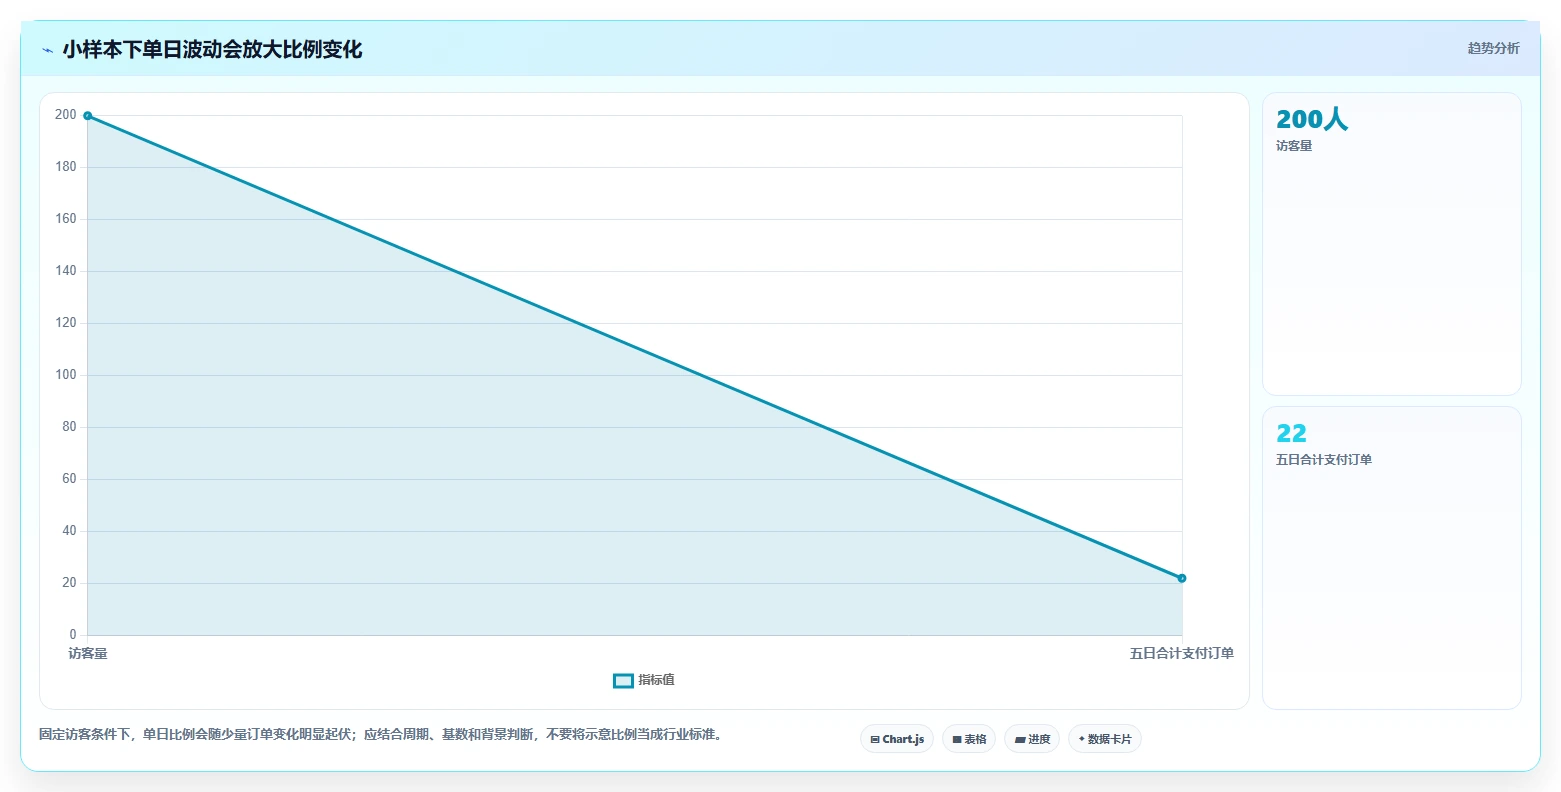Click the y-axis value 200
This screenshot has height=792, width=1561.
pyautogui.click(x=66, y=115)
